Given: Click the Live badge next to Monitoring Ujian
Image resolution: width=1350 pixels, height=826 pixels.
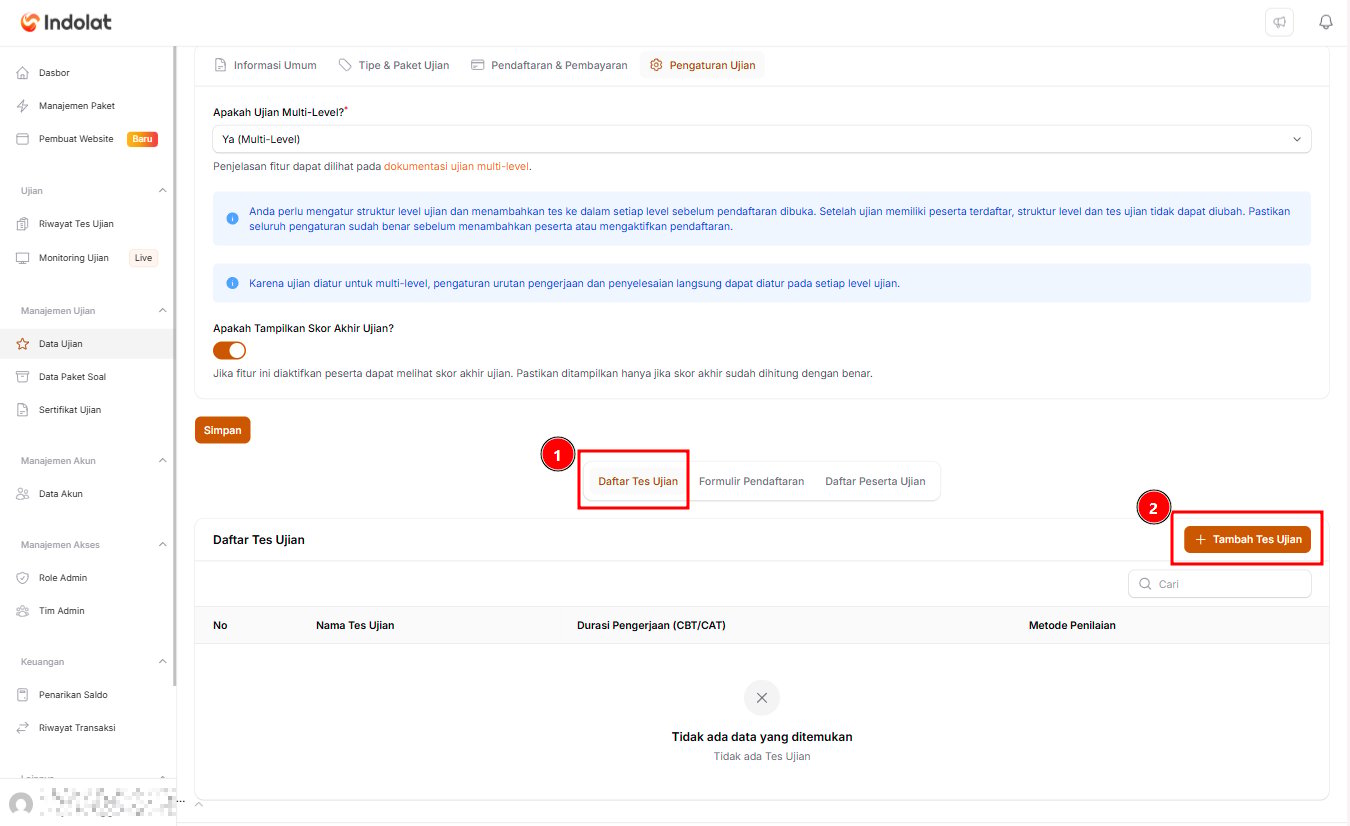Looking at the screenshot, I should (143, 258).
